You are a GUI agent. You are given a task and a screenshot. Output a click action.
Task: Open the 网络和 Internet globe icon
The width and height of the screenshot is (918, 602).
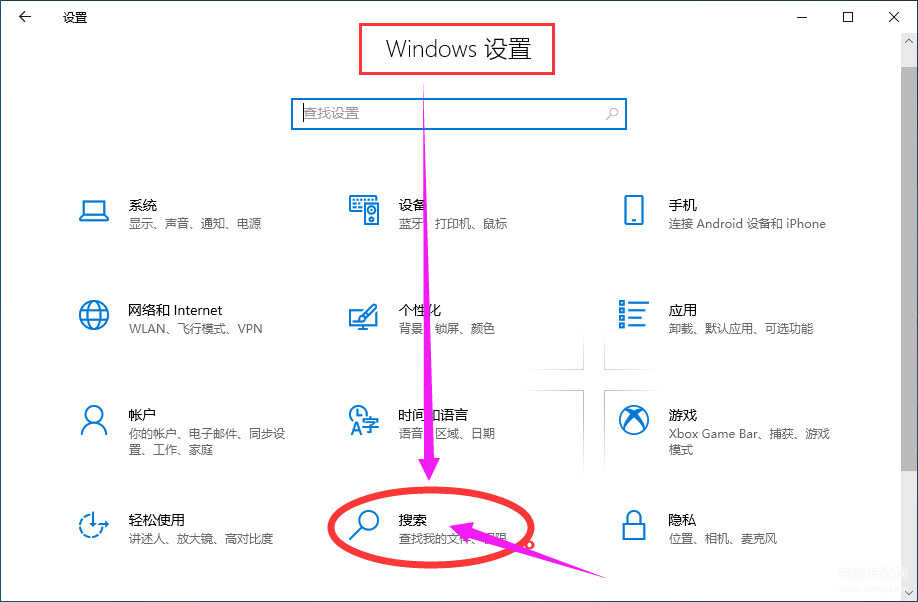point(94,315)
